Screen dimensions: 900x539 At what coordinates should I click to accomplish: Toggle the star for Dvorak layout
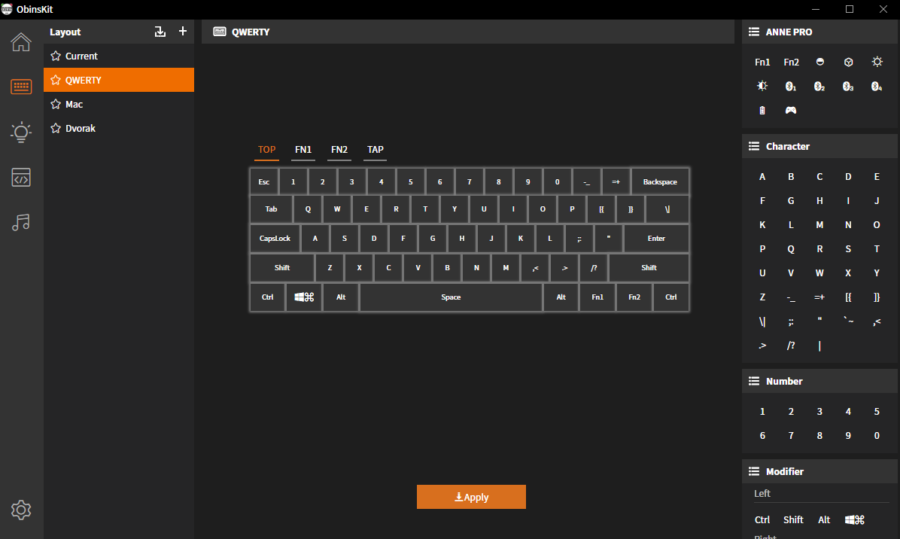coord(56,128)
